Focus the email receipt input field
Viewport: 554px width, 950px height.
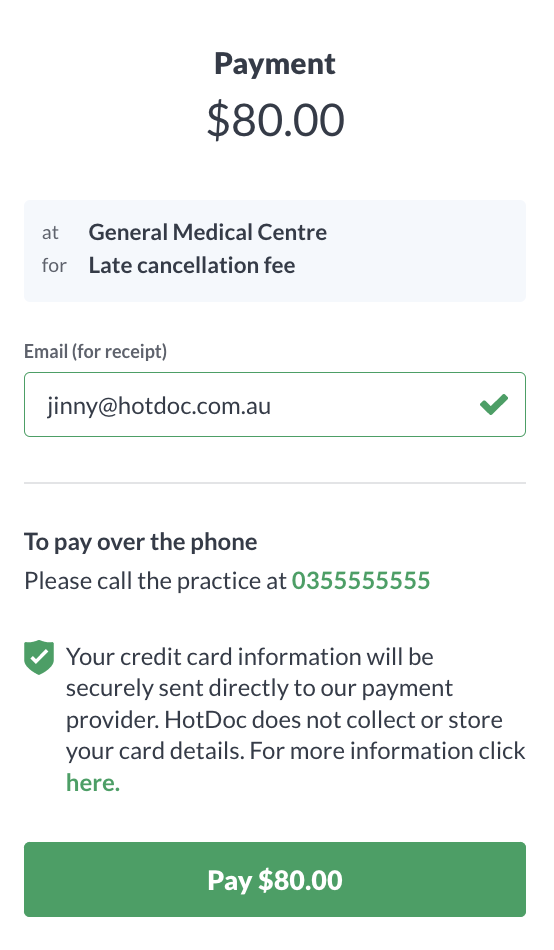tap(275, 404)
